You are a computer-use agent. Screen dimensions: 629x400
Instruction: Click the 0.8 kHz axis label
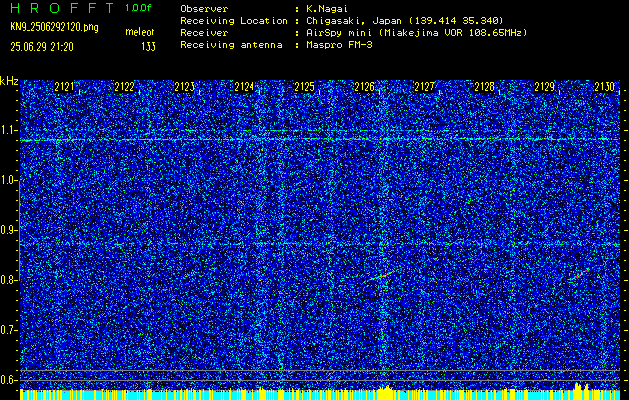click(8, 280)
